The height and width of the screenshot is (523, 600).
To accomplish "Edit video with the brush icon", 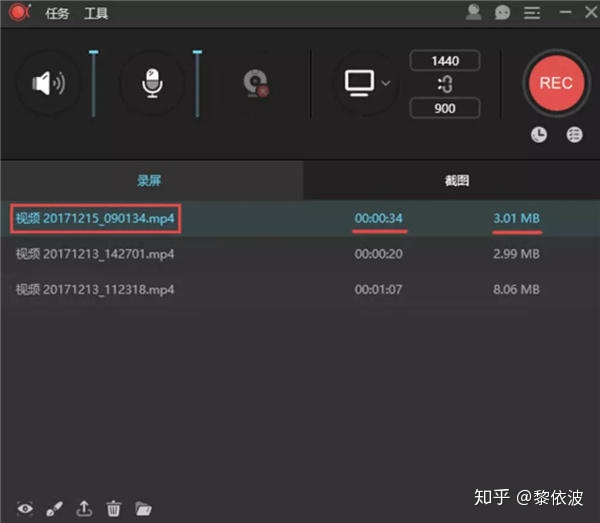I will click(54, 508).
